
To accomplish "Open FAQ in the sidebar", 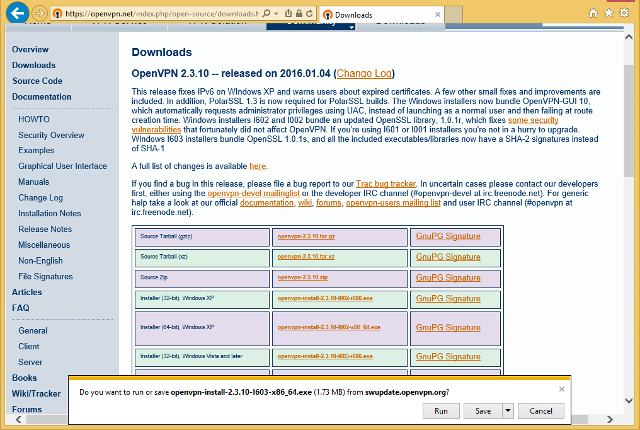I will 20,308.
